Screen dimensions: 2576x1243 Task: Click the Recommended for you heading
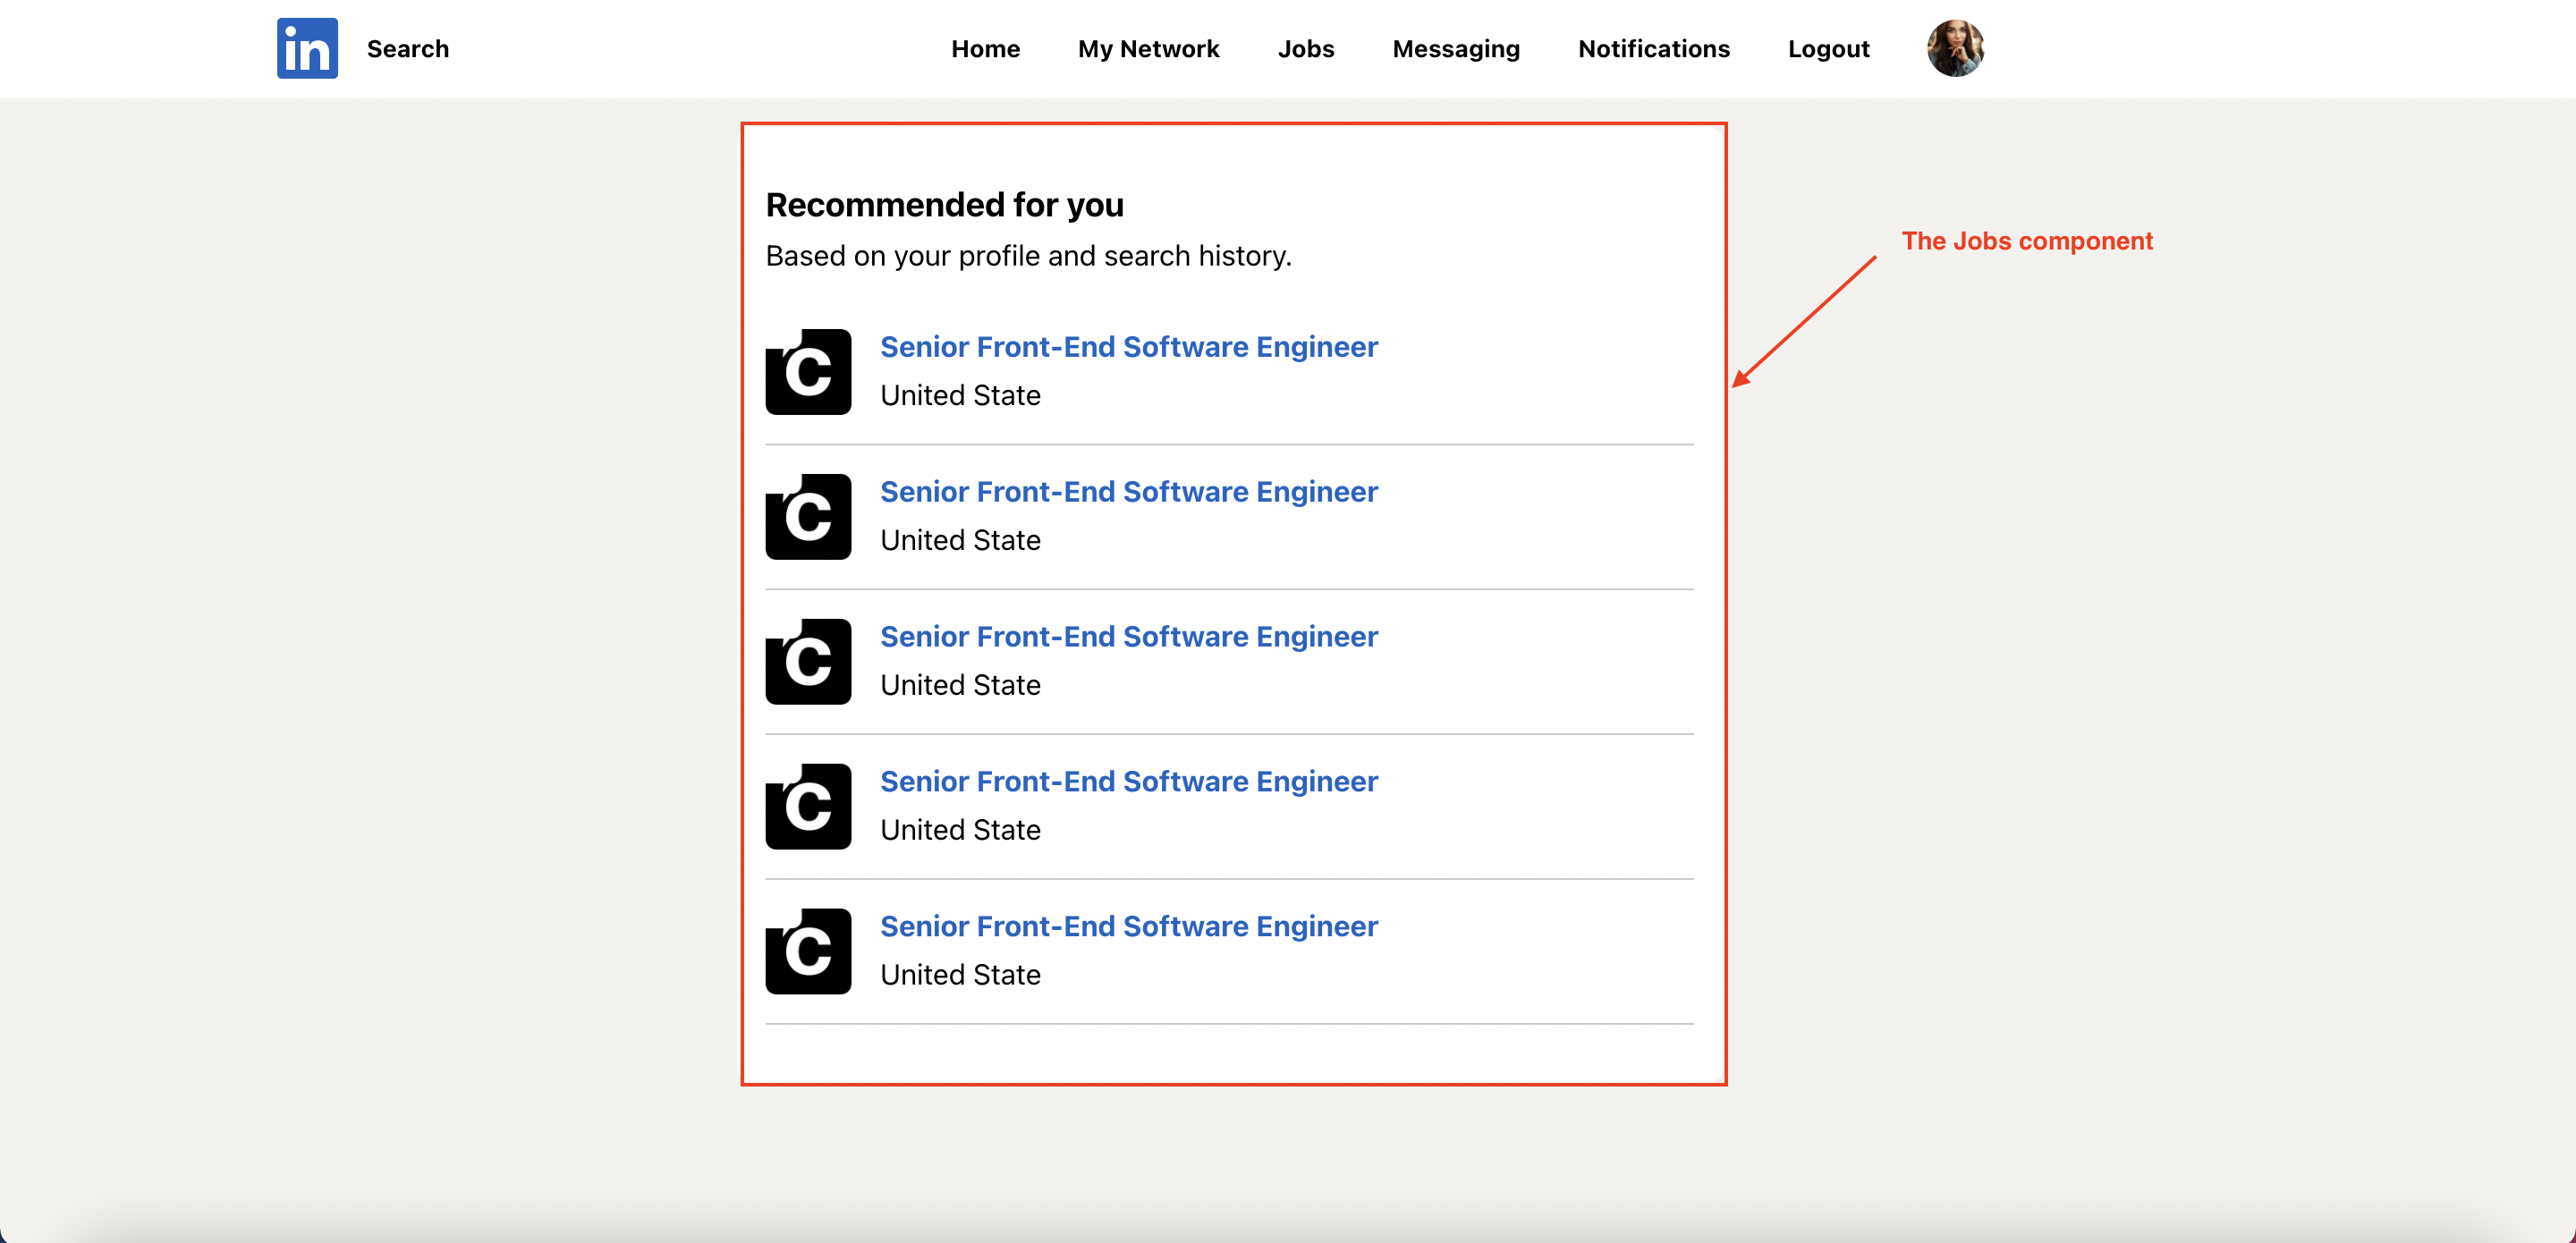(944, 205)
